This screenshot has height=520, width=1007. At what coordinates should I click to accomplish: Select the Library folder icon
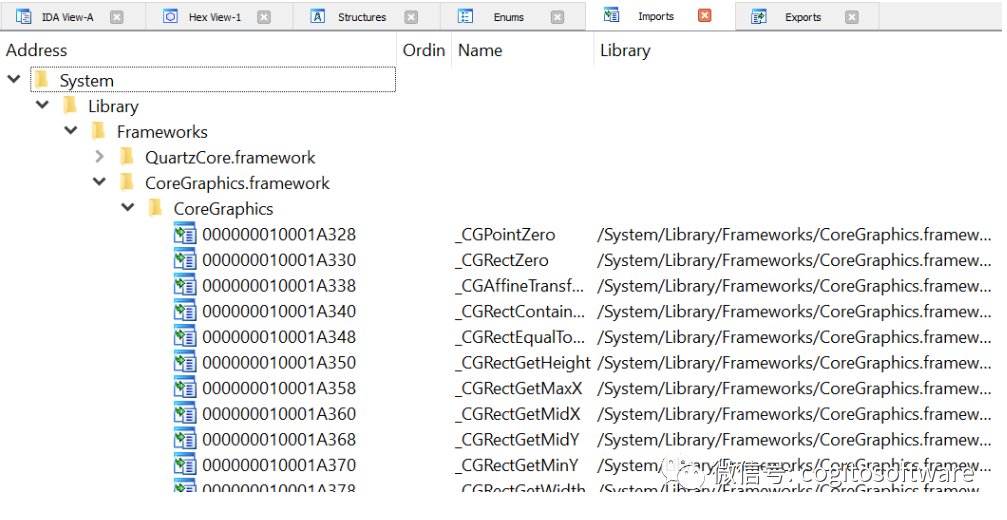[70, 105]
